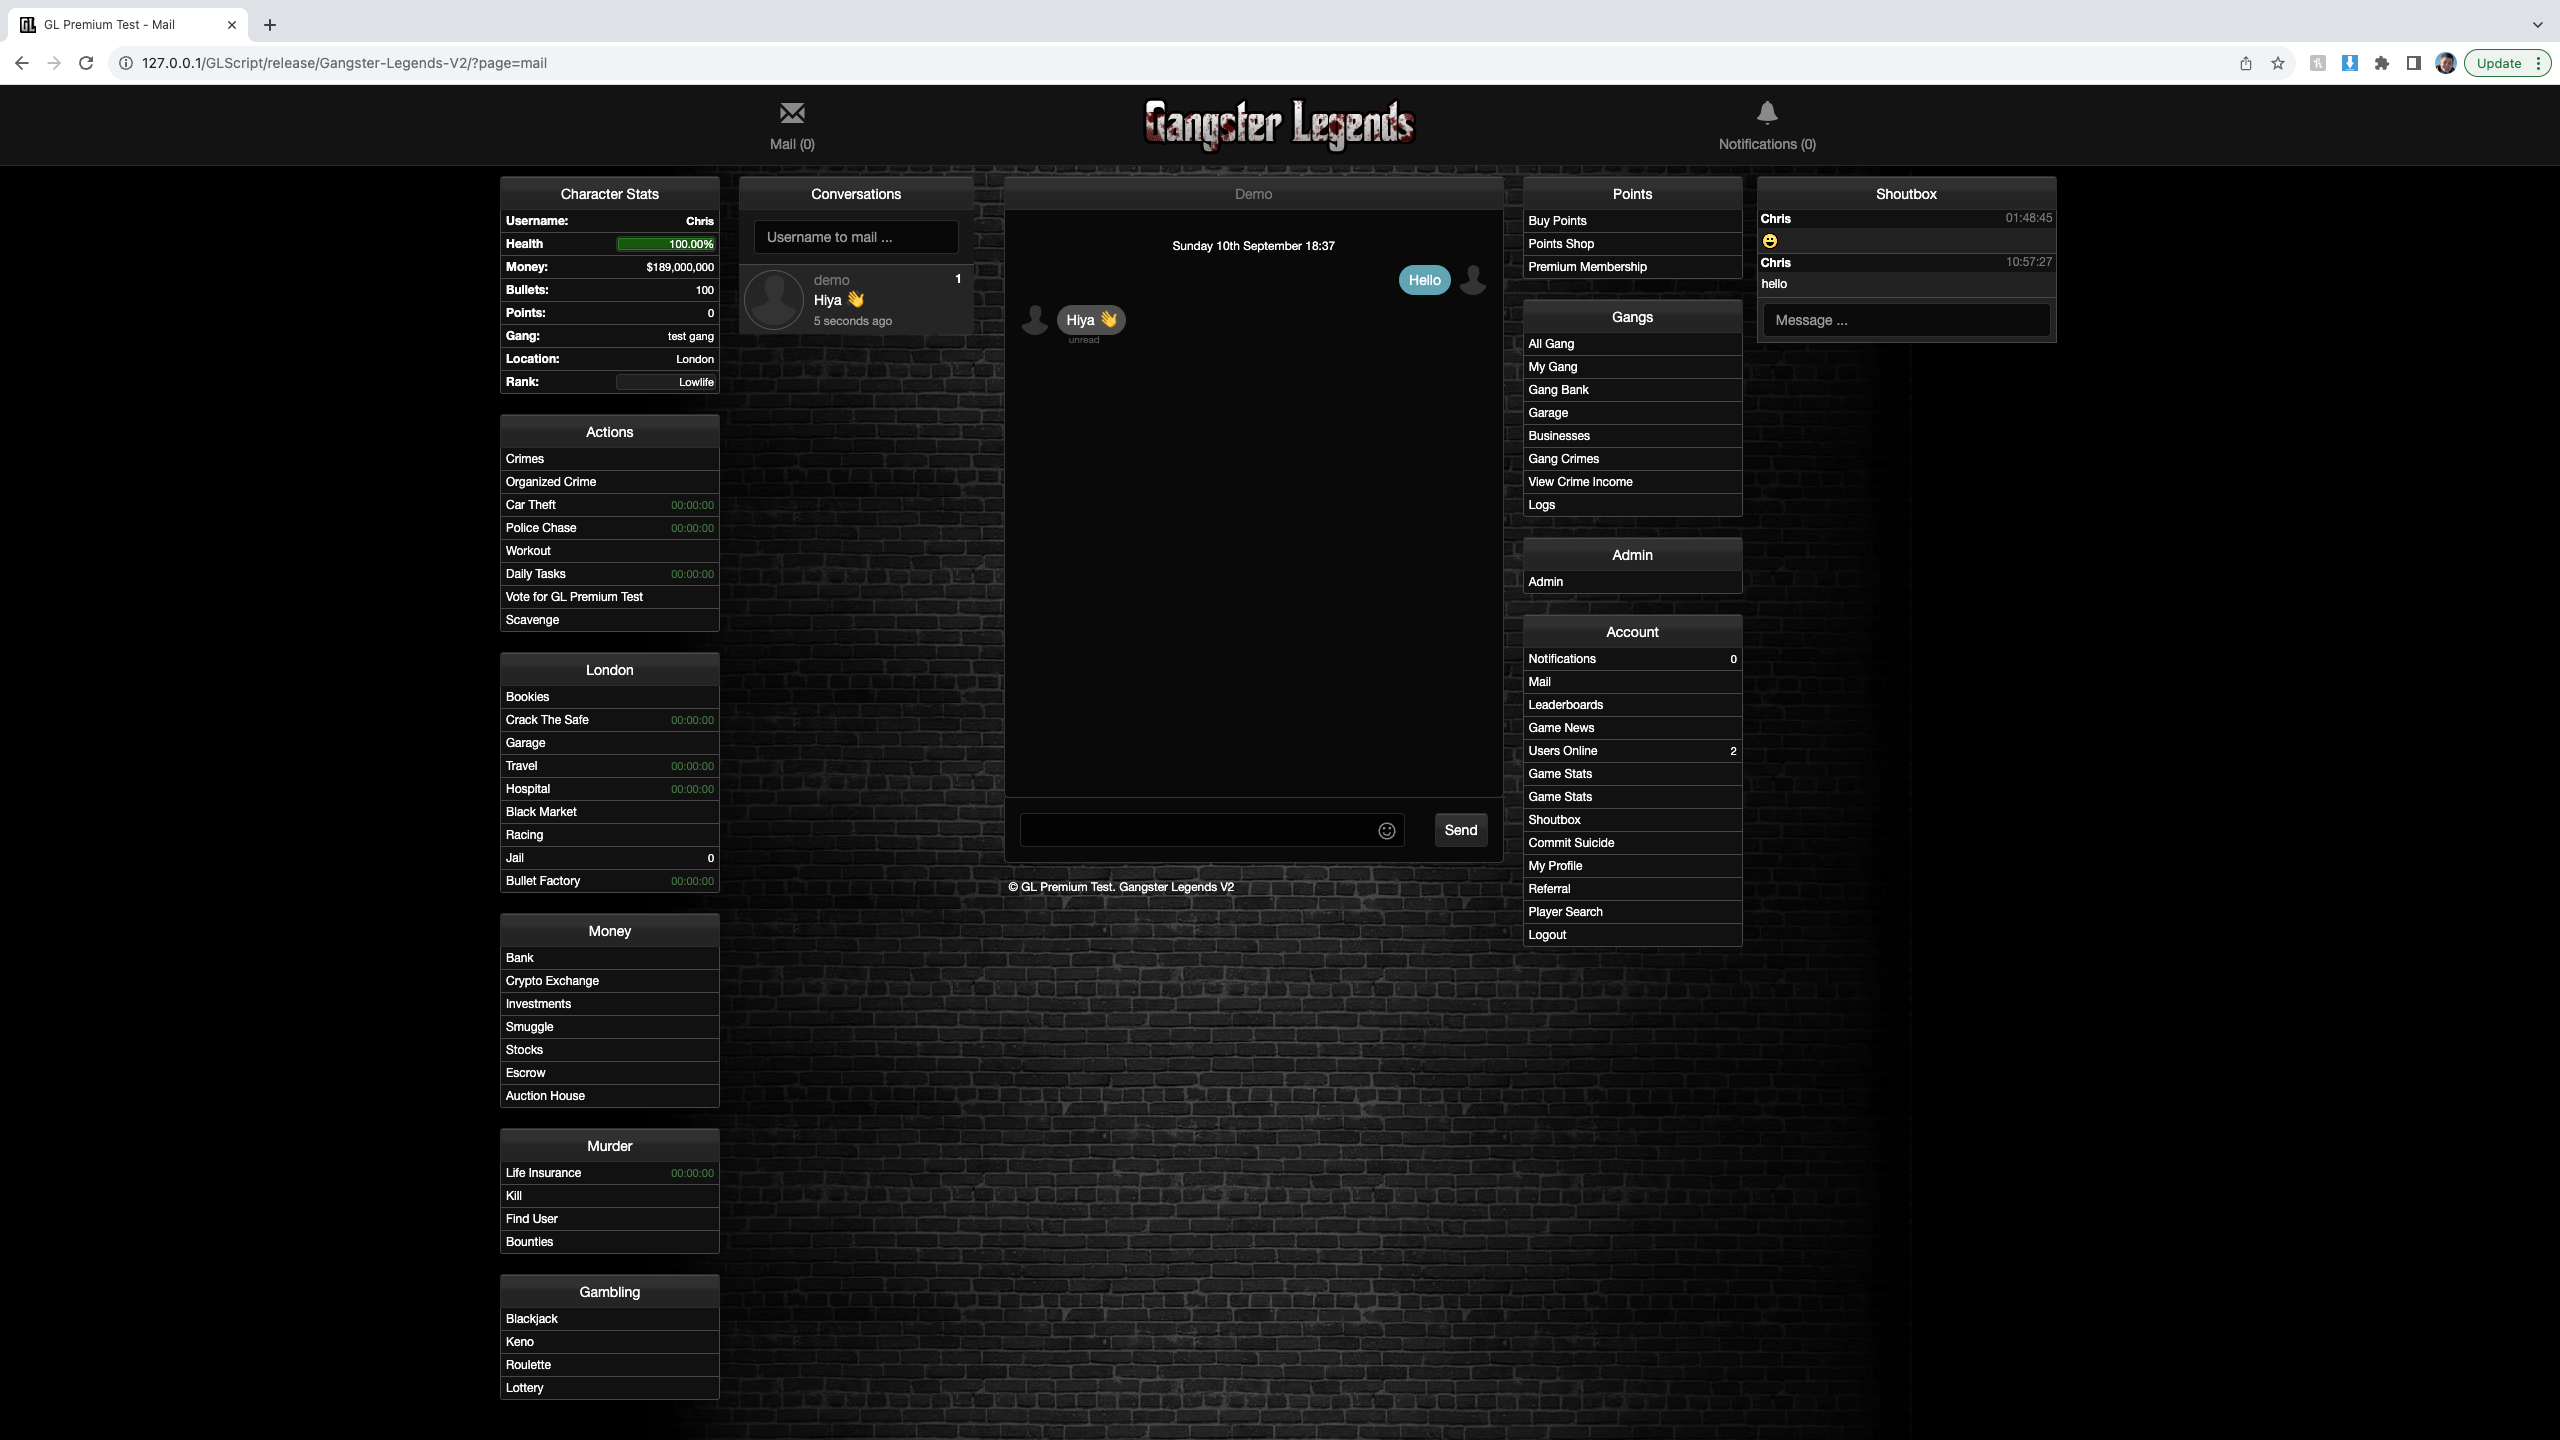The image size is (2560, 1440).
Task: Click the share page icon in address bar
Action: tap(2246, 63)
